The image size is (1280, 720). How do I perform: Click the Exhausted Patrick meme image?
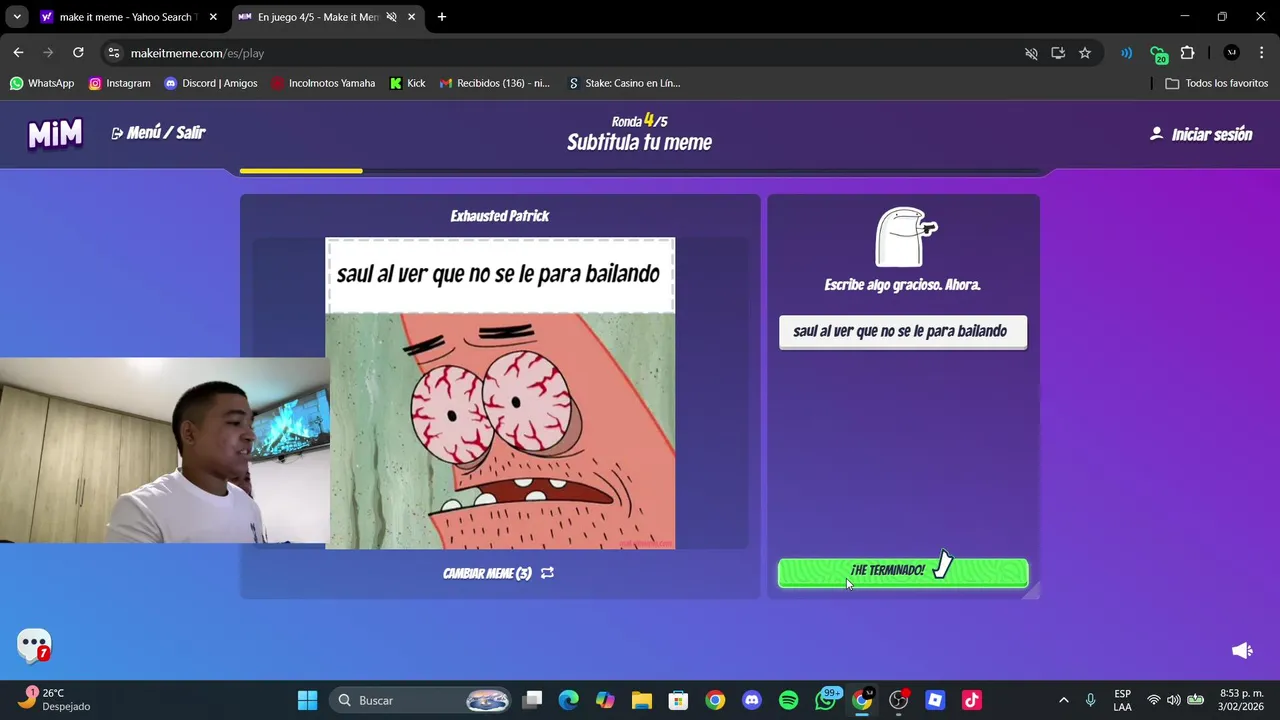(500, 430)
